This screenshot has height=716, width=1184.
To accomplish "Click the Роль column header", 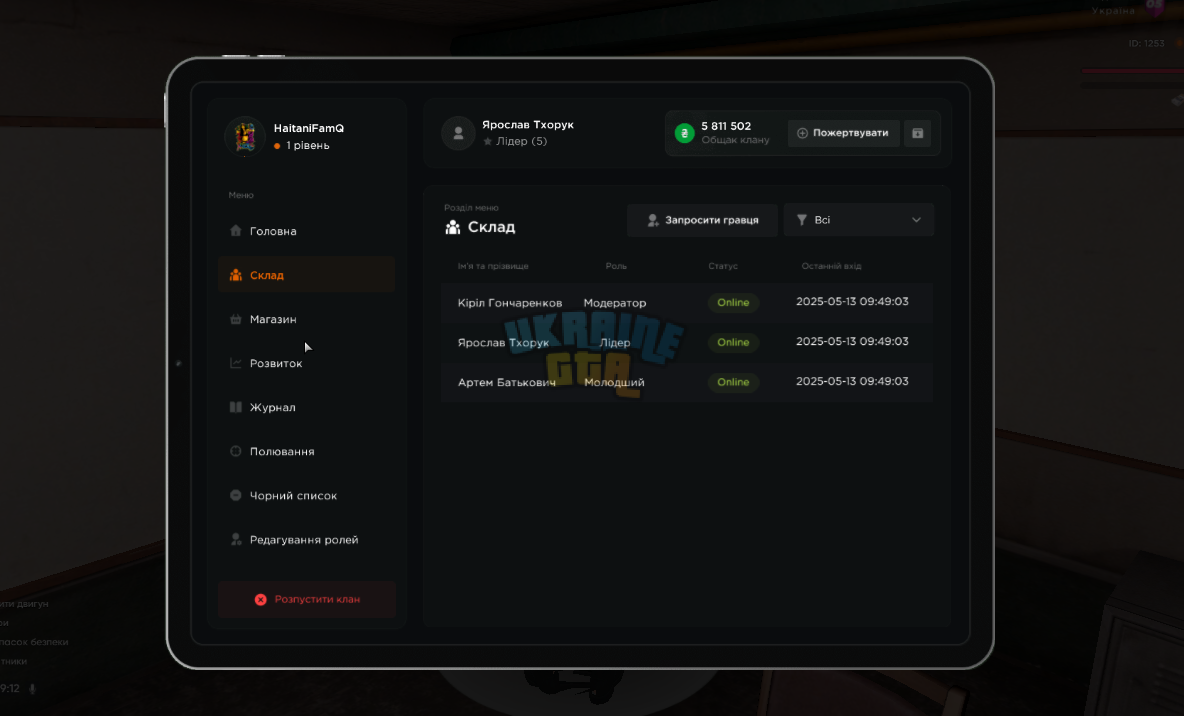I will tap(616, 266).
